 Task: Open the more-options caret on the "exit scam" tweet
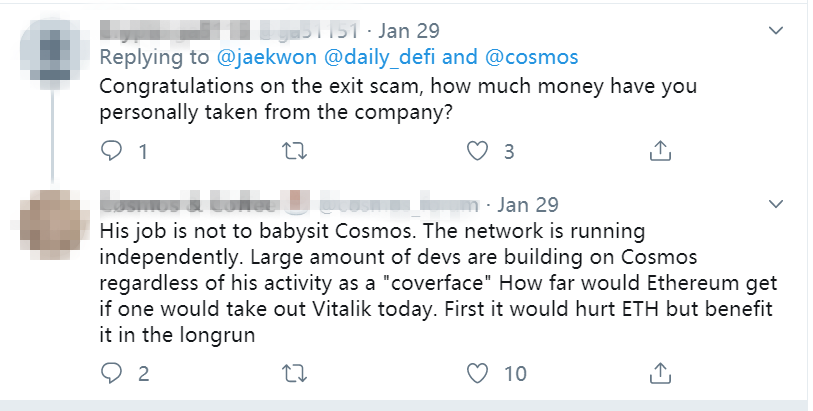pyautogui.click(x=775, y=30)
